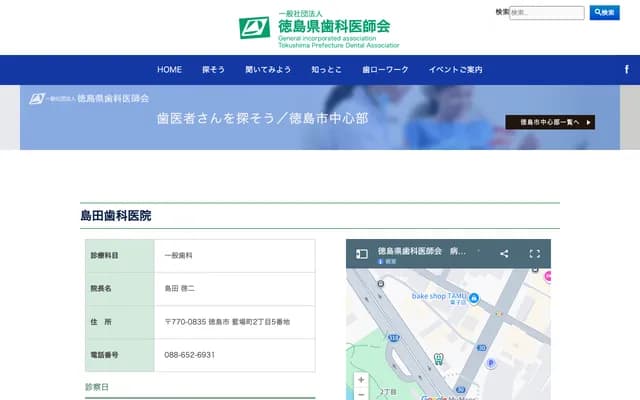The image size is (640, 400).
Task: Click the 一般歯科 table cell
Action: tap(178, 256)
